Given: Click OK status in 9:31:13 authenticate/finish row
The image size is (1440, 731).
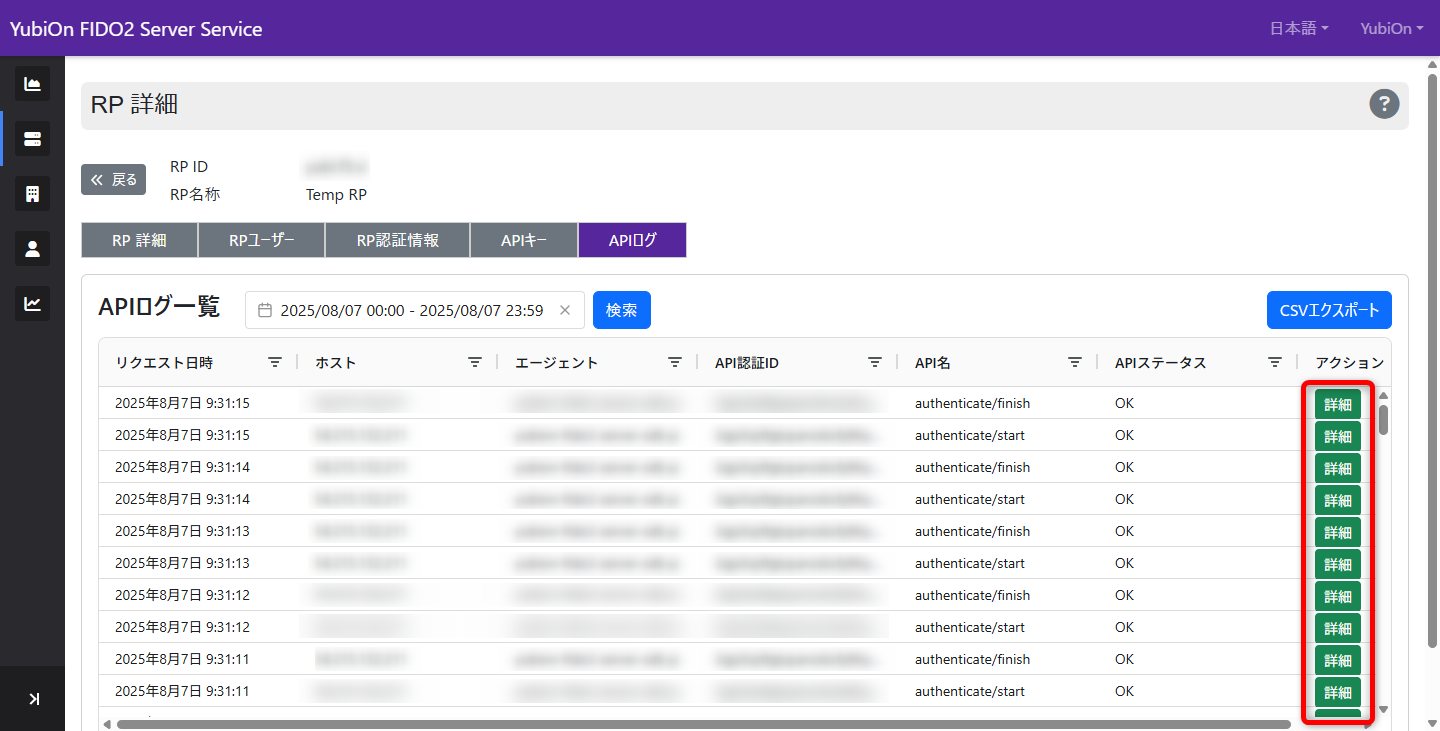Looking at the screenshot, I should click(1125, 531).
